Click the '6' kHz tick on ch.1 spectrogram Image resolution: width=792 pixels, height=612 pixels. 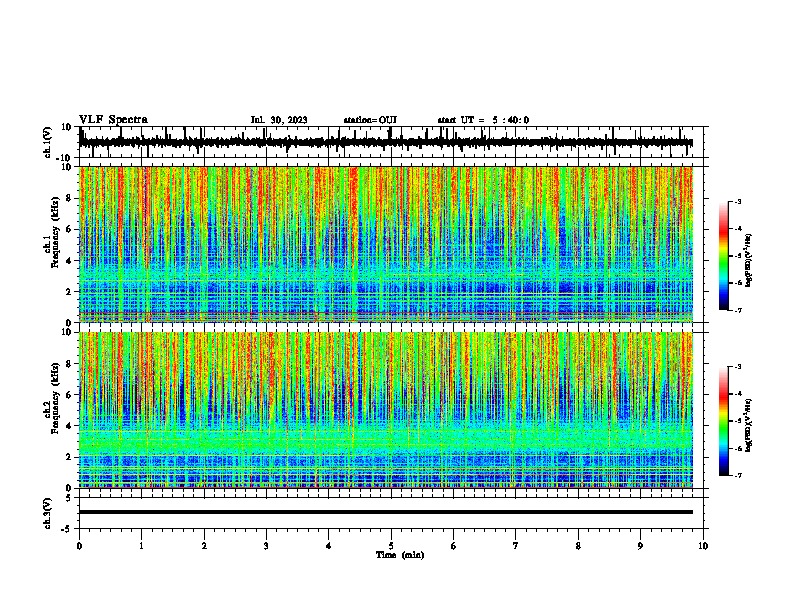point(69,229)
